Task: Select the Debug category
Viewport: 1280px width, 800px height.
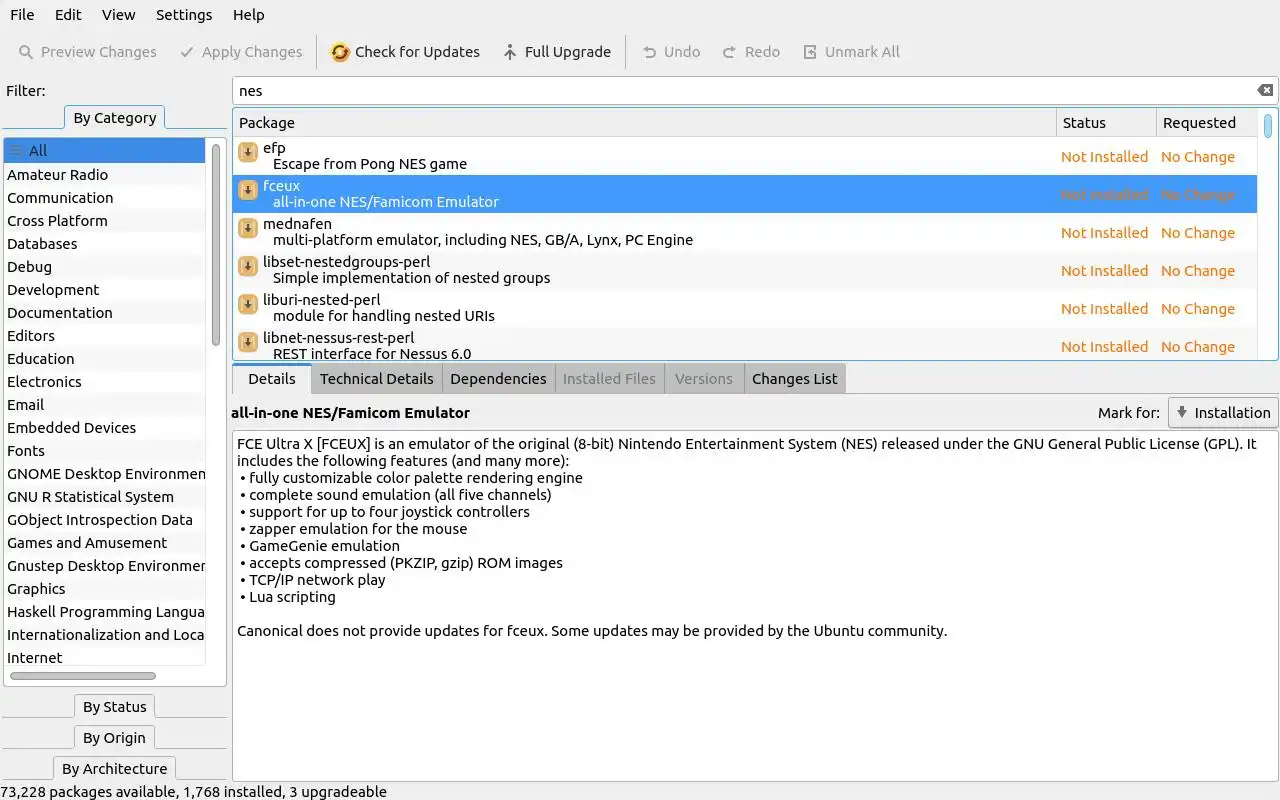Action: (x=104, y=267)
